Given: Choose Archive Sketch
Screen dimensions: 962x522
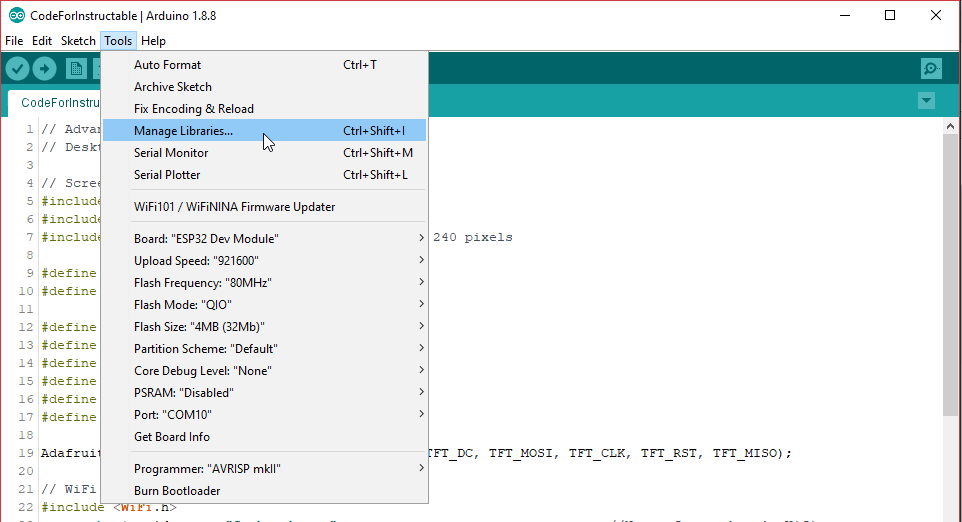Looking at the screenshot, I should click(x=264, y=86).
